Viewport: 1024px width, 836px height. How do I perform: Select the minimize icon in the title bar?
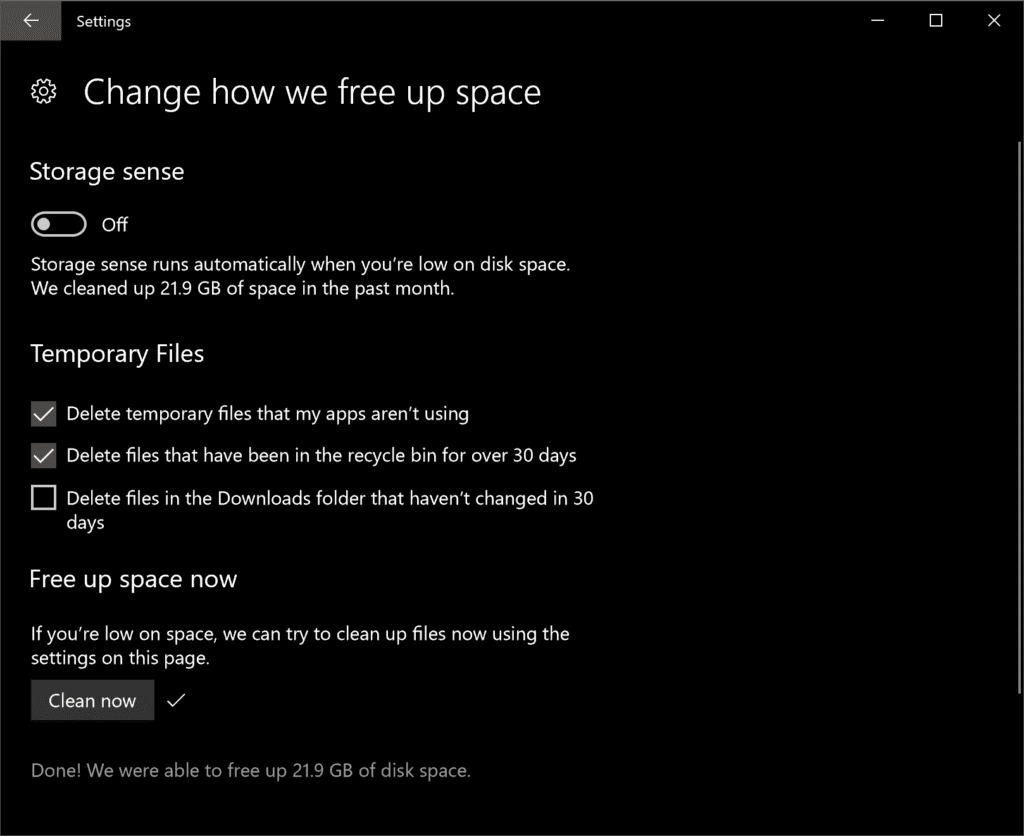point(877,20)
